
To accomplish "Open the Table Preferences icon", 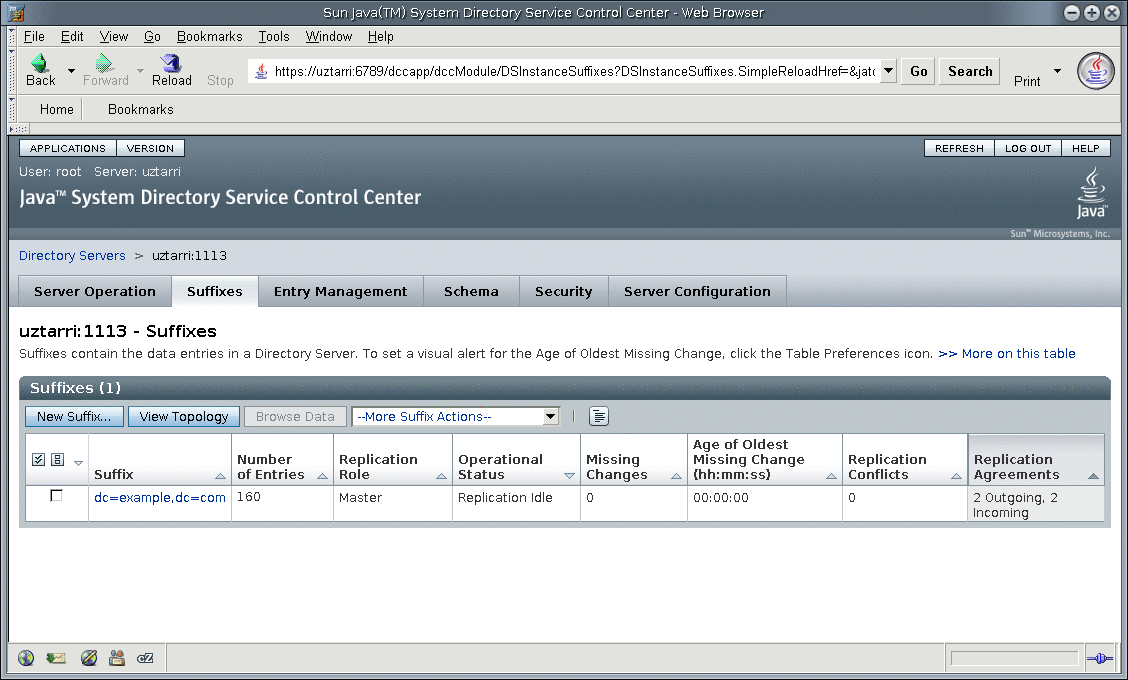I will pos(599,416).
